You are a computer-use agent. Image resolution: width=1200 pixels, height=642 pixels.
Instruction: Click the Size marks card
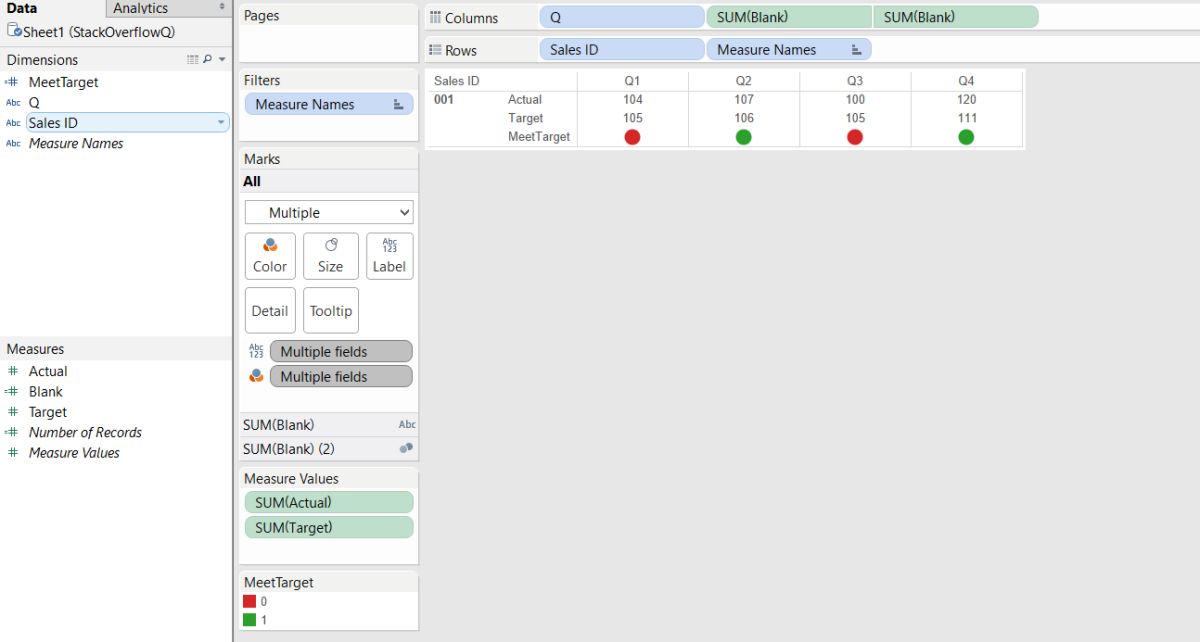pos(330,256)
